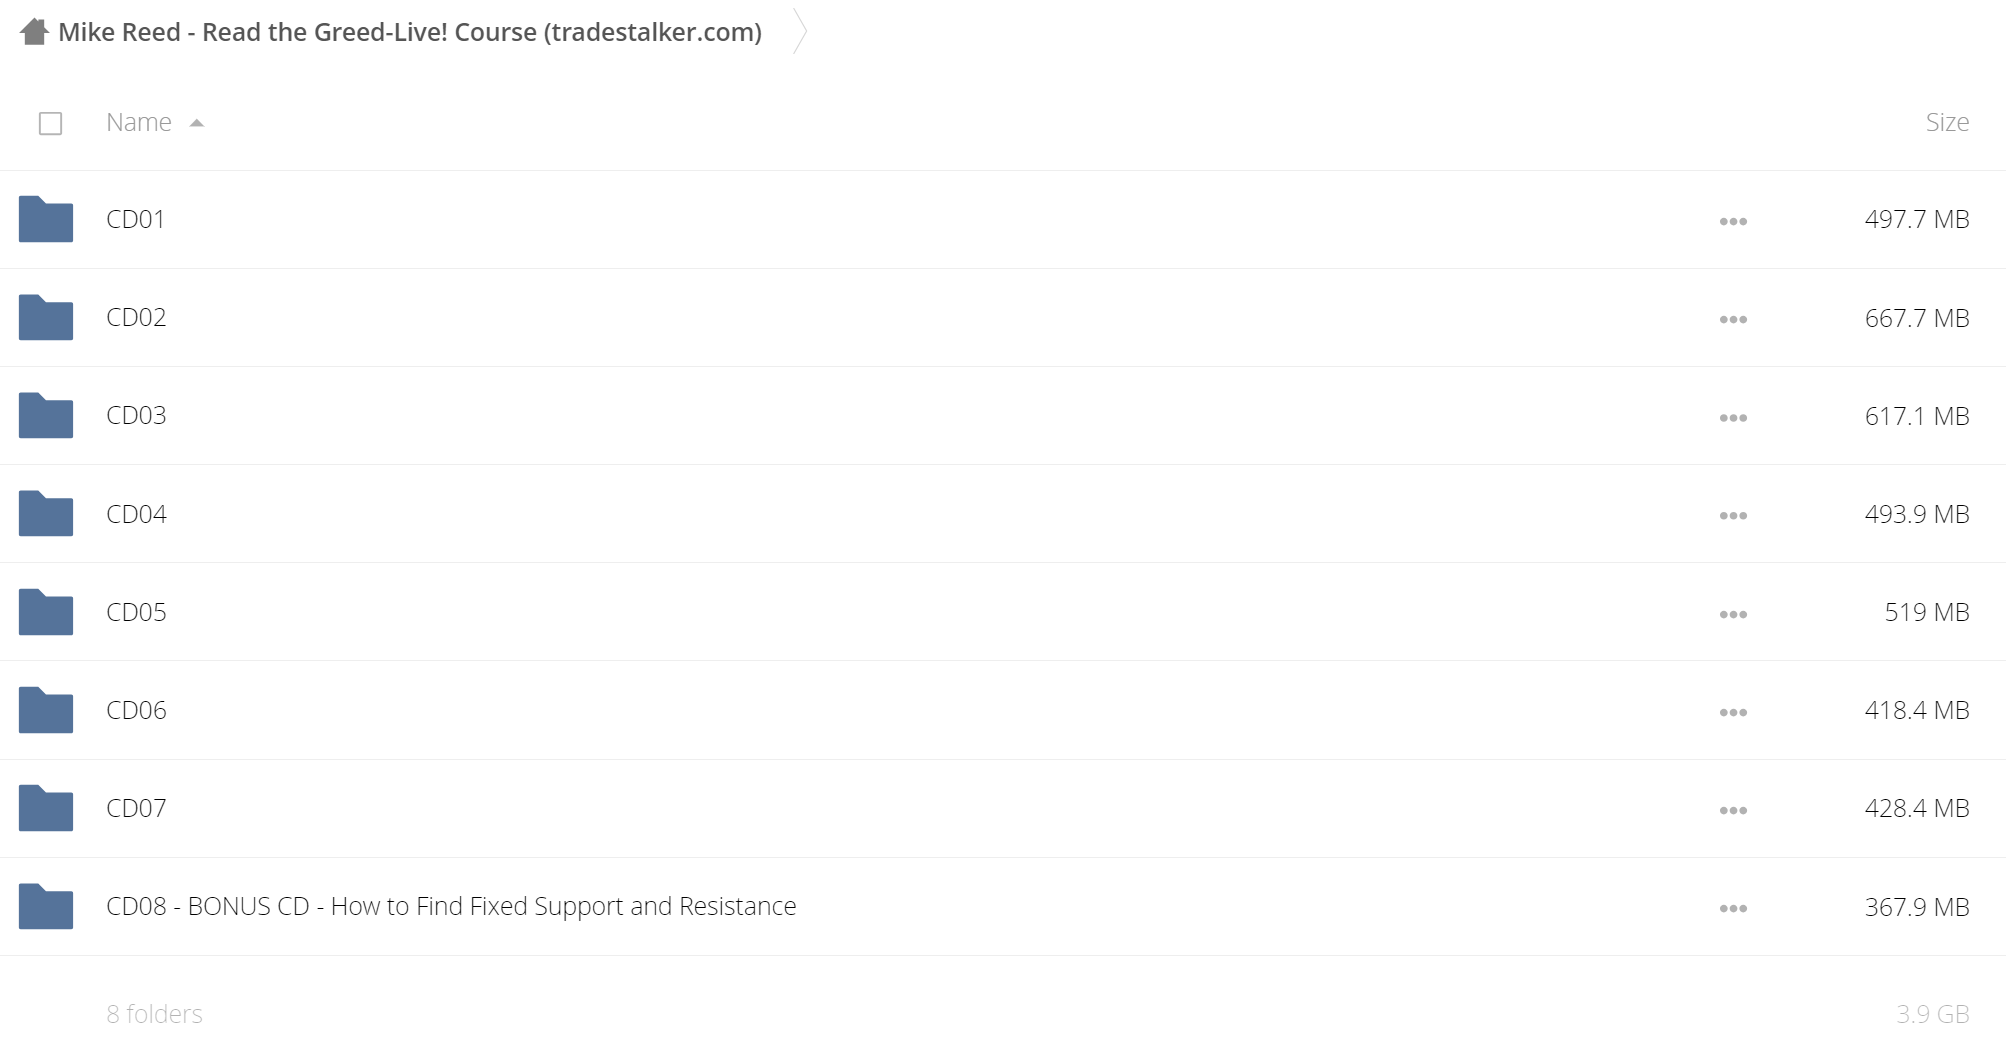Select the CD06 row by its size
The image size is (2006, 1049).
click(x=1917, y=710)
